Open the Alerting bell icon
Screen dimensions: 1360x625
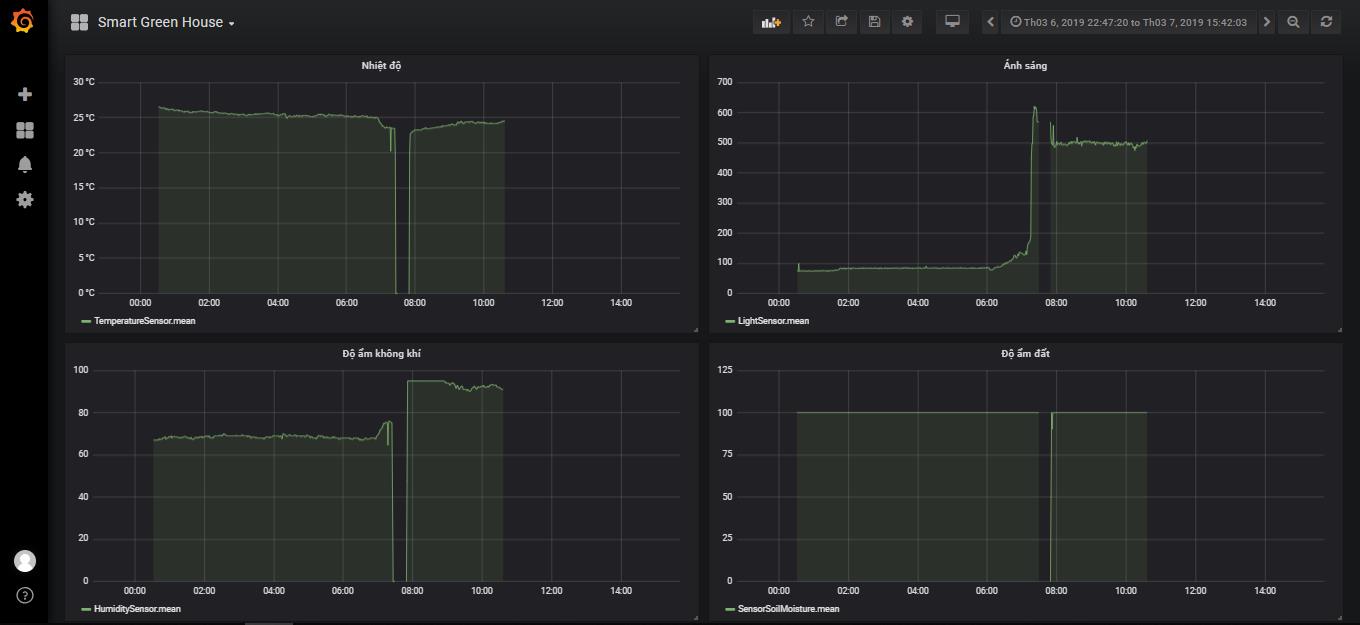pos(25,165)
